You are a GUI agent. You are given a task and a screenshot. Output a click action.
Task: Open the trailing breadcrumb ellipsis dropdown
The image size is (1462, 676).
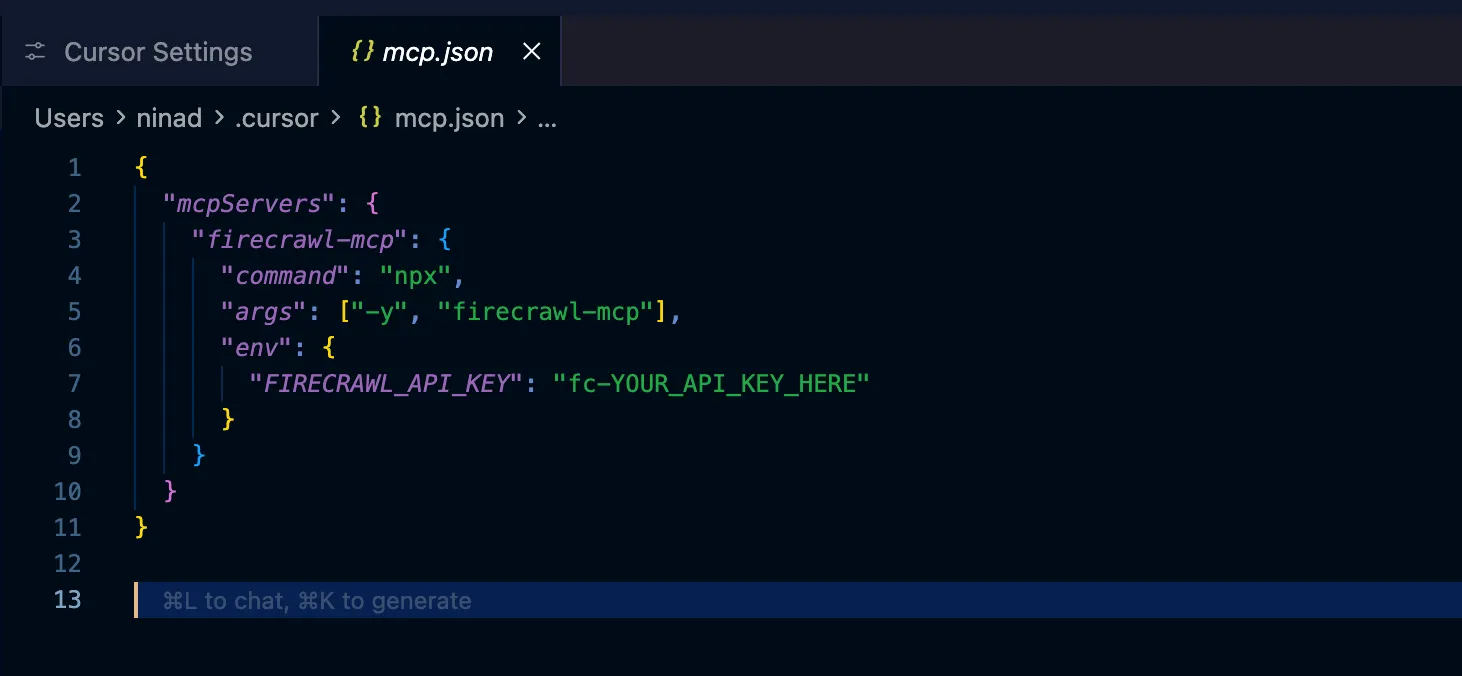point(546,120)
